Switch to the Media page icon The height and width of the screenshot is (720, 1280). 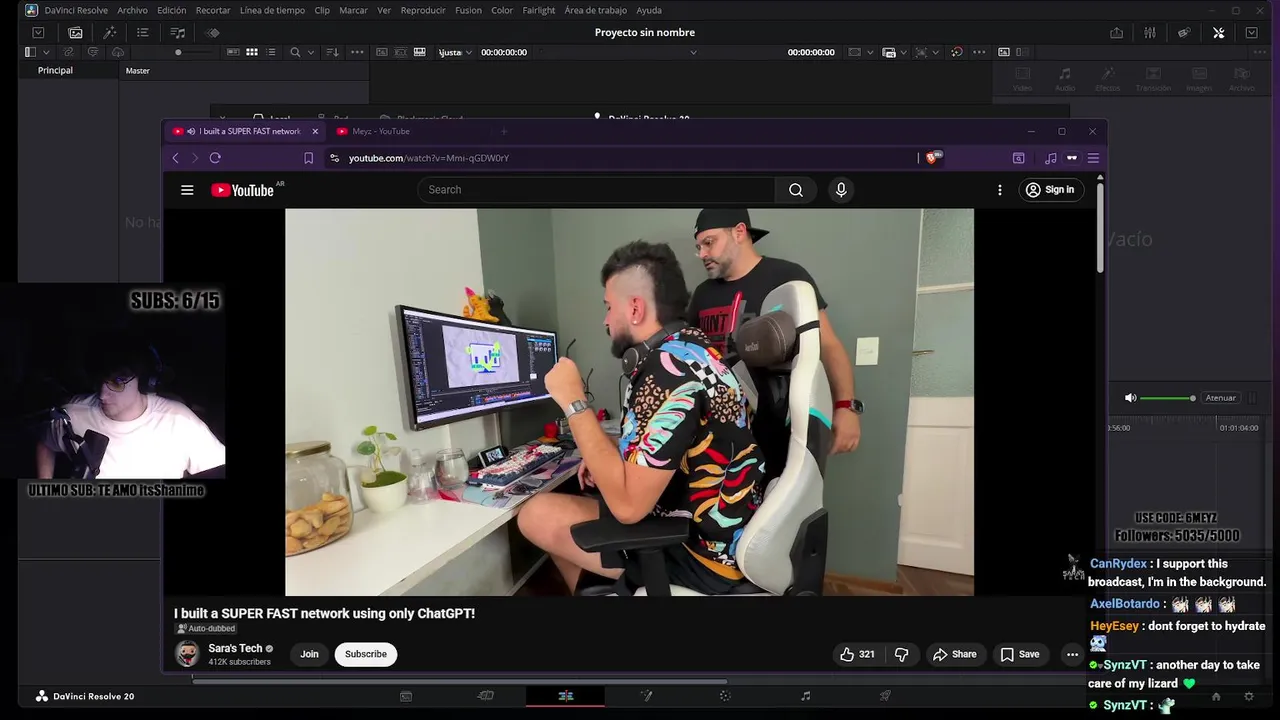click(x=406, y=696)
